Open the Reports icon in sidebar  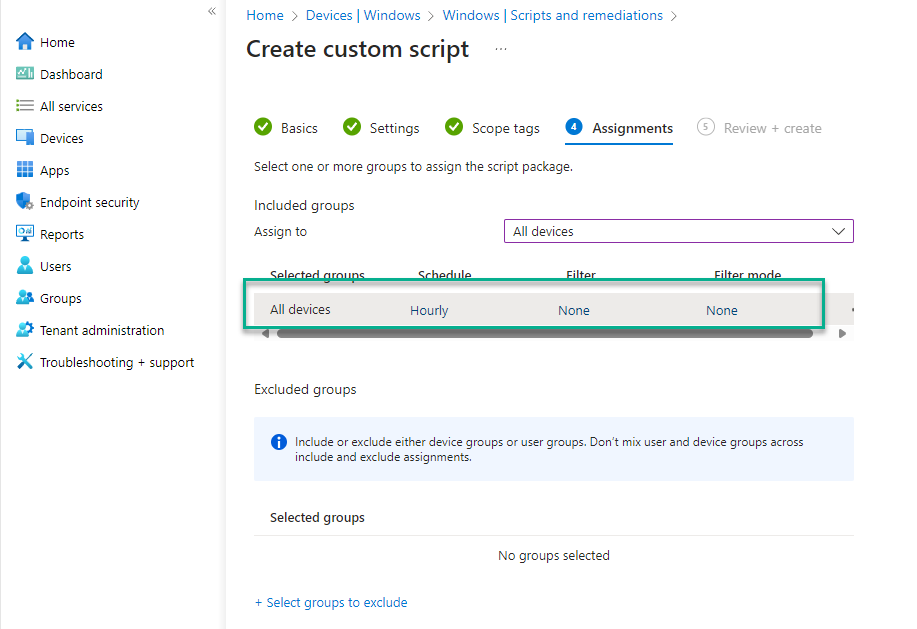point(25,233)
